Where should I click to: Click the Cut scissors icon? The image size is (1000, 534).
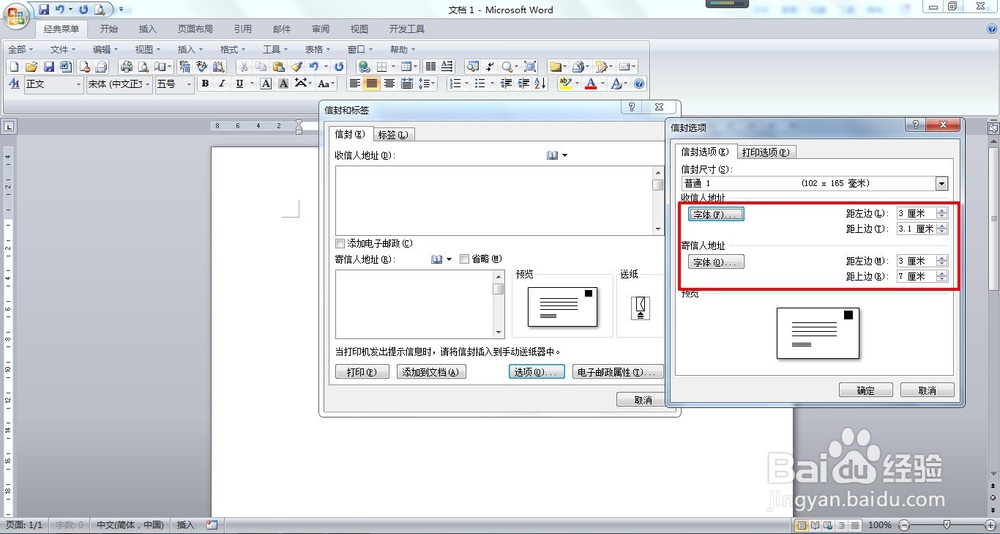tap(244, 66)
